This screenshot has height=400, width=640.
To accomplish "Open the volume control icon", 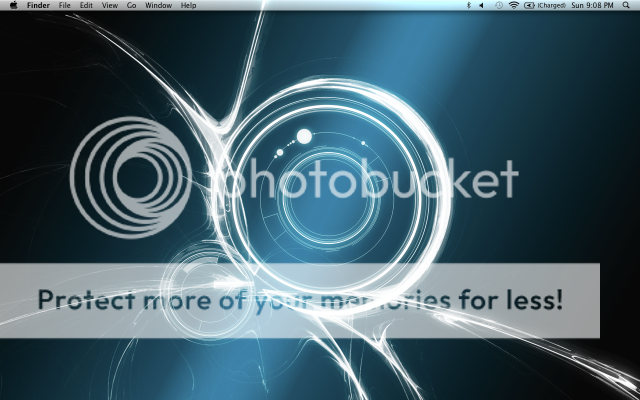I will point(482,5).
